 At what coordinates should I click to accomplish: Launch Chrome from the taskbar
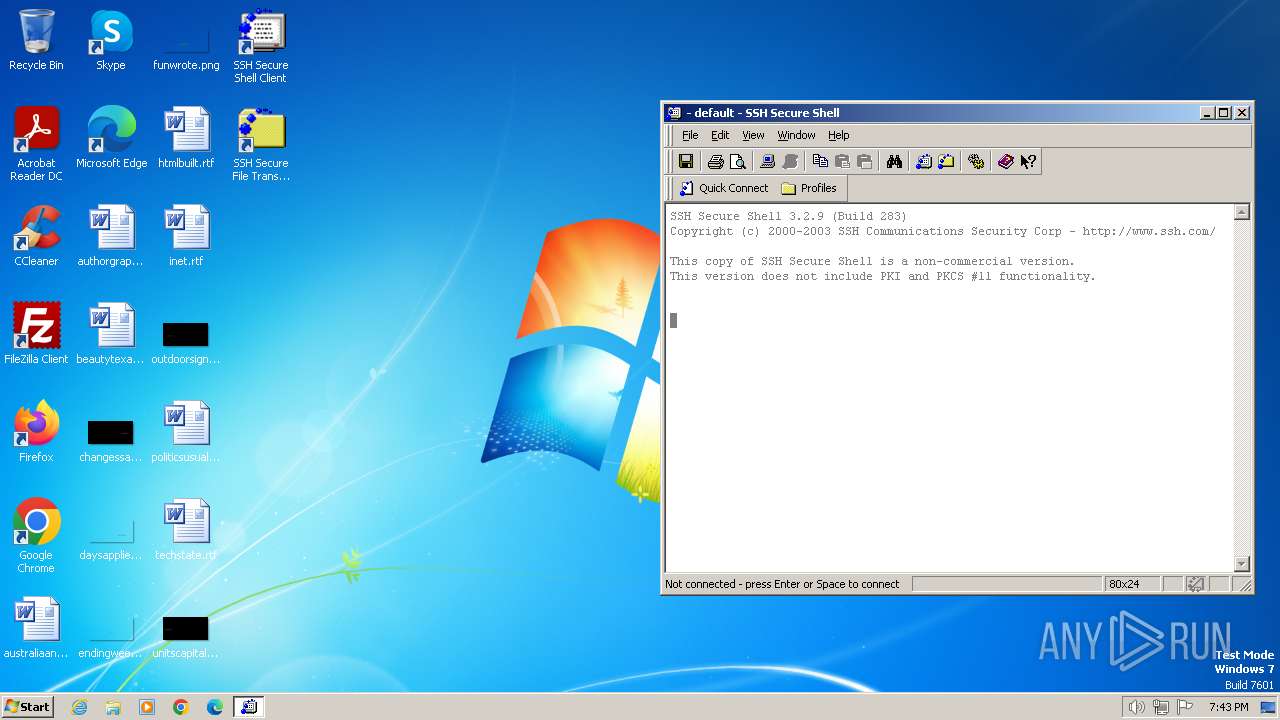coord(181,707)
